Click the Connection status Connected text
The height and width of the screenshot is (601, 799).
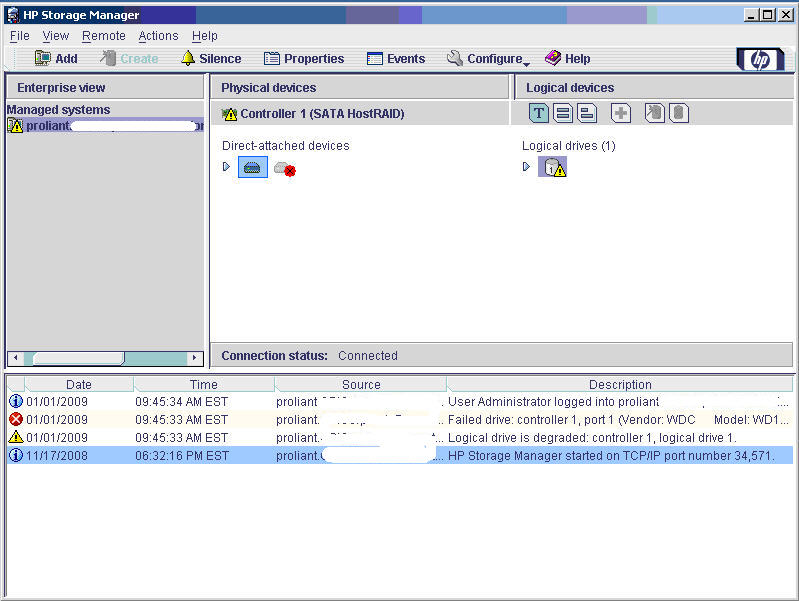(368, 356)
